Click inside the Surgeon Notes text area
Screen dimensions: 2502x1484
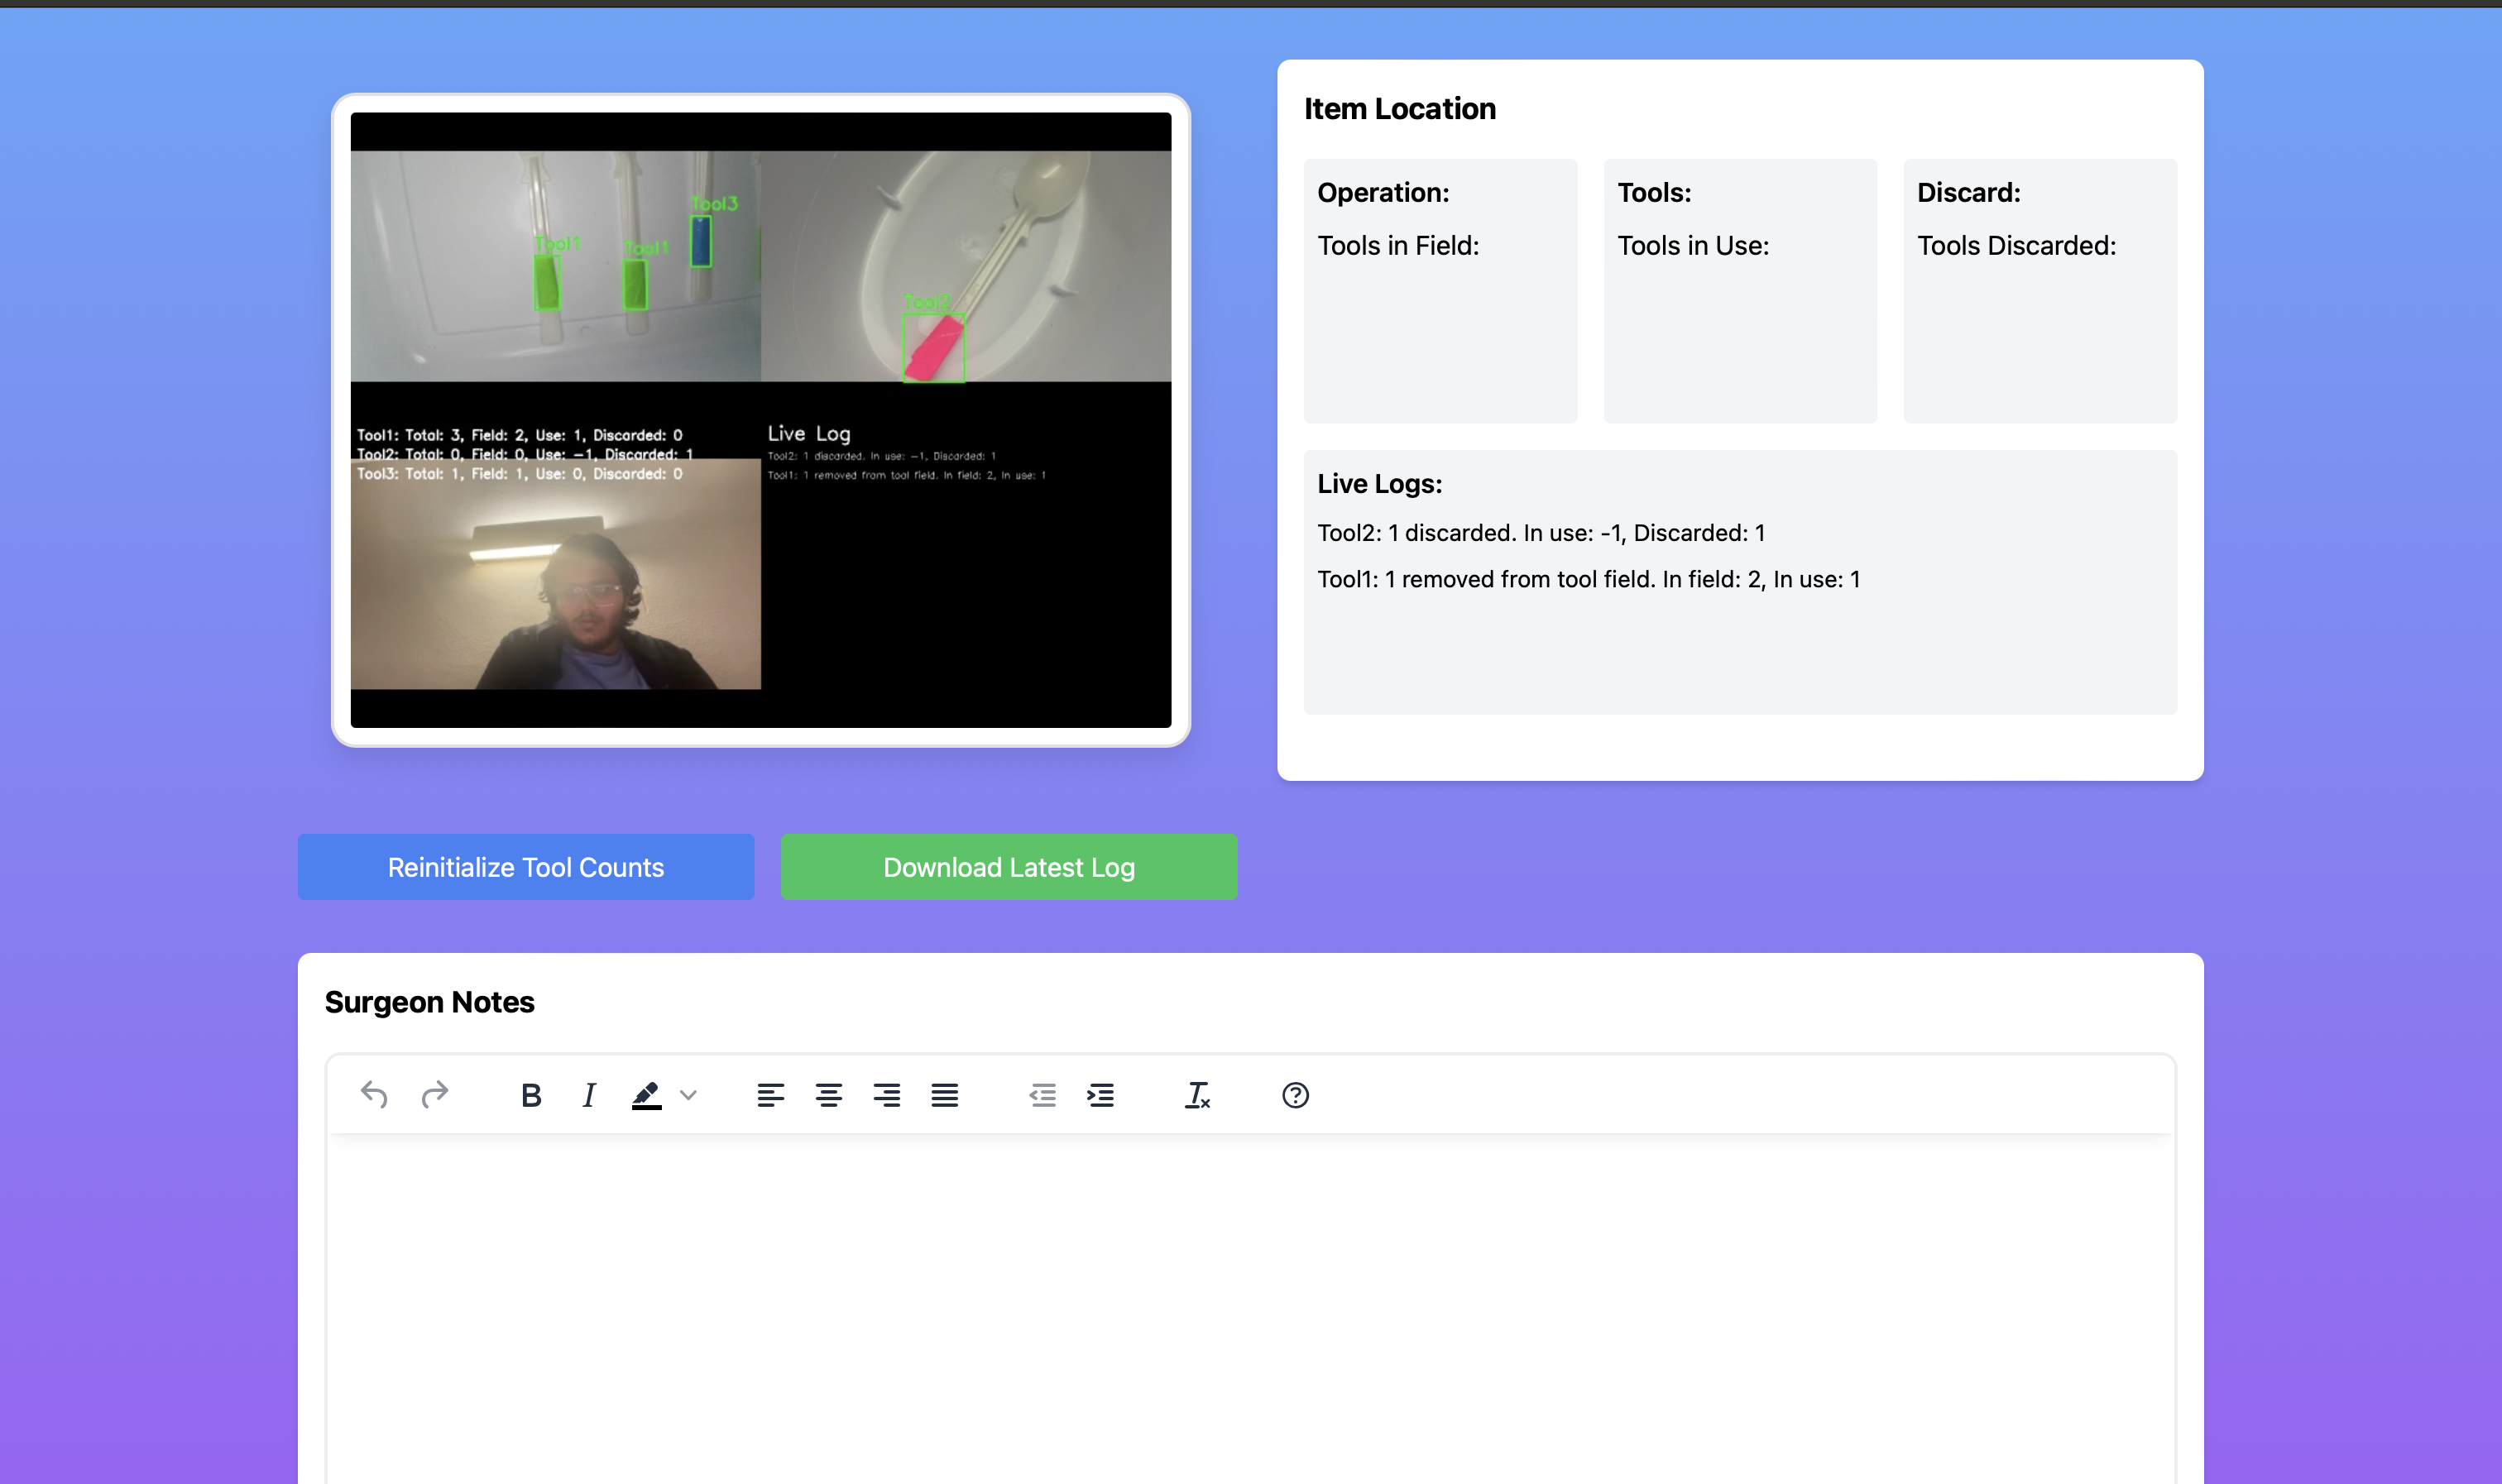[x=1250, y=1300]
